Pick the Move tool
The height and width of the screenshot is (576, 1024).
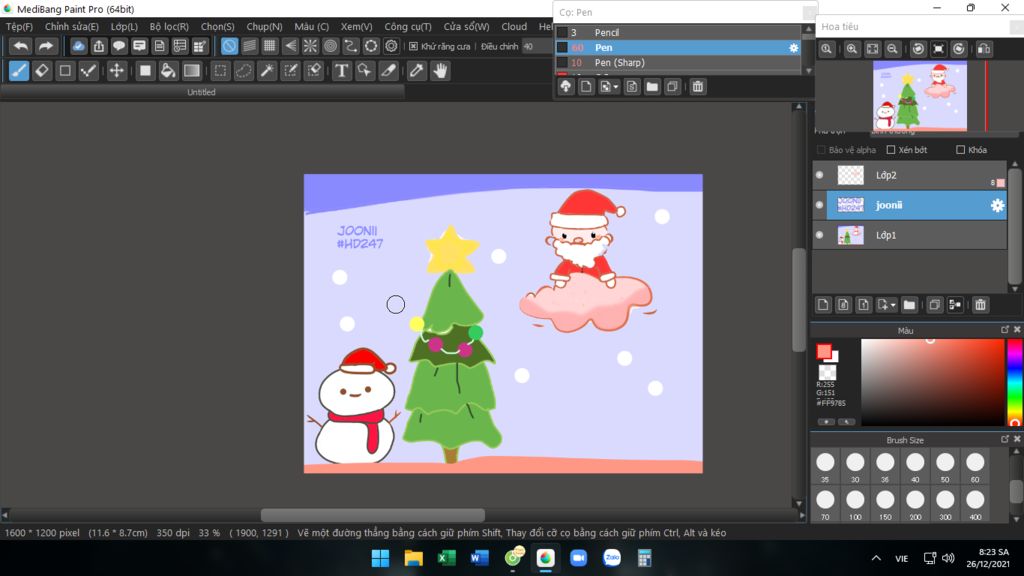coord(116,71)
